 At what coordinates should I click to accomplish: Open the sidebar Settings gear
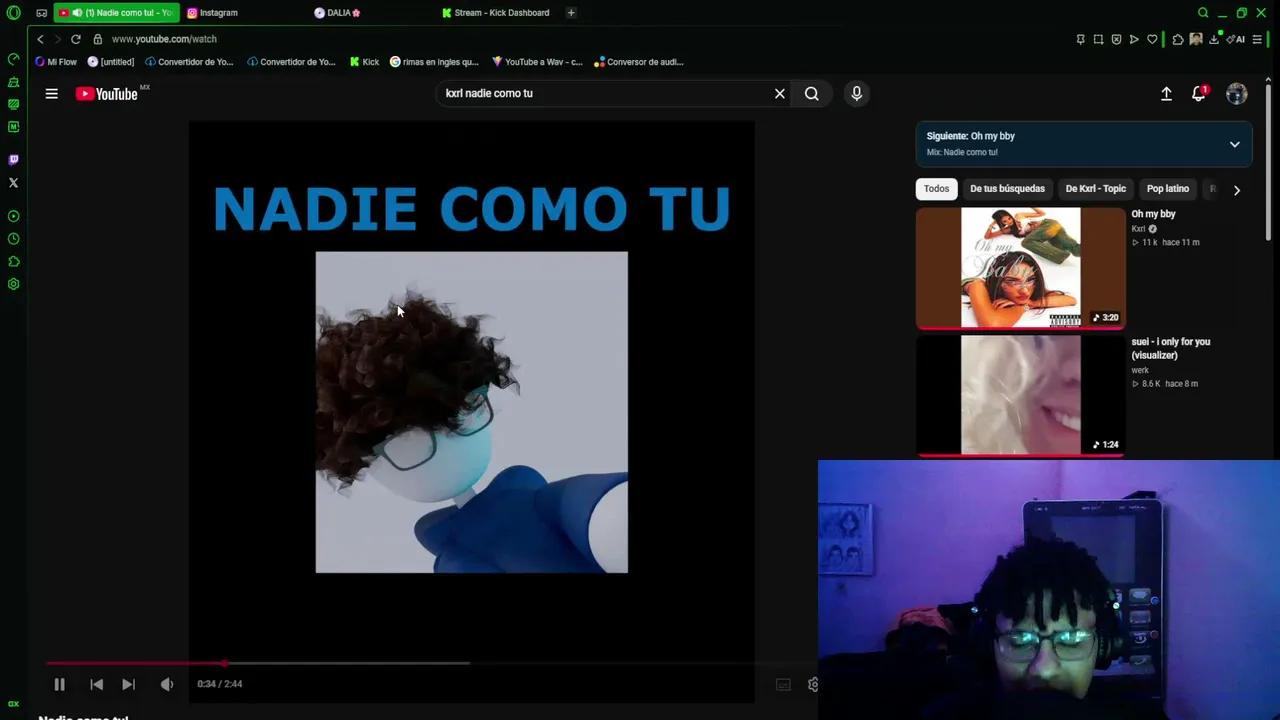(x=13, y=284)
